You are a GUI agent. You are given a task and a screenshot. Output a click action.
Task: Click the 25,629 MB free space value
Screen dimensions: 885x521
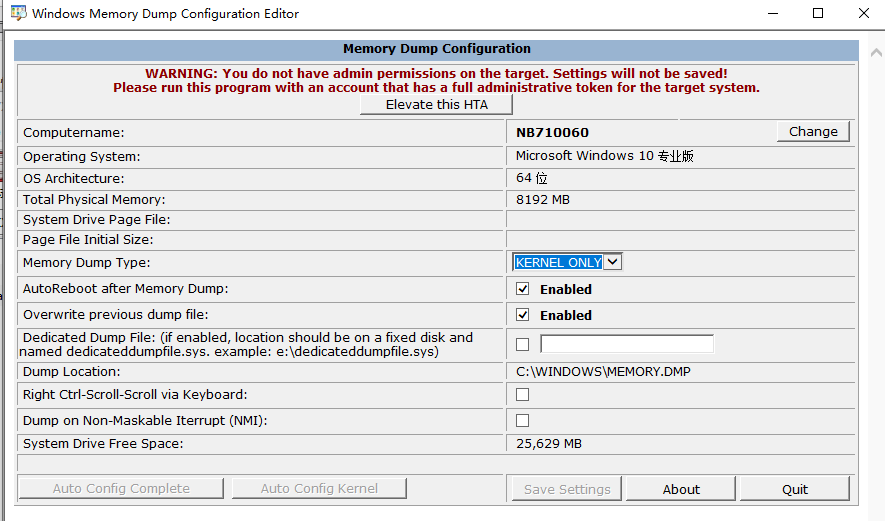[549, 444]
